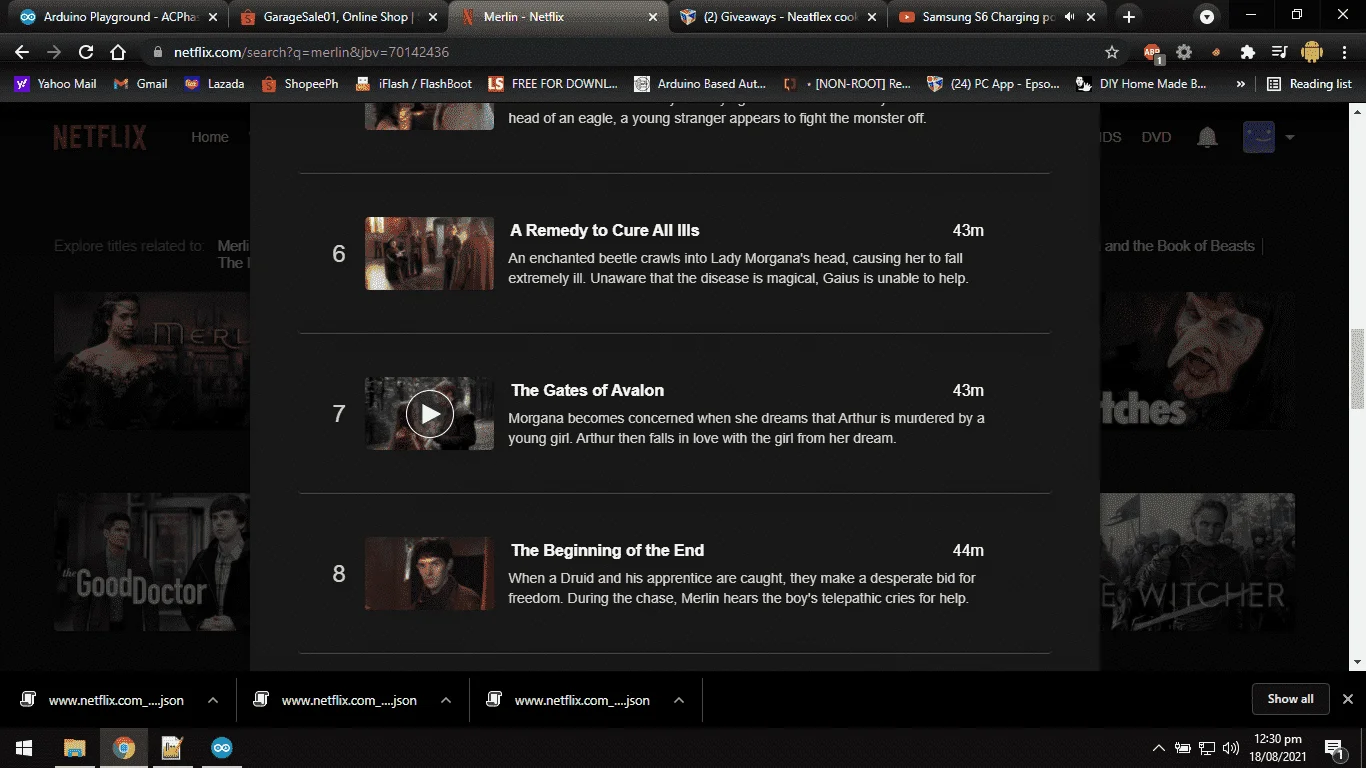Screen dimensions: 1366x768
Task: Open the Arduino Based Aut... bookmark
Action: tap(699, 84)
